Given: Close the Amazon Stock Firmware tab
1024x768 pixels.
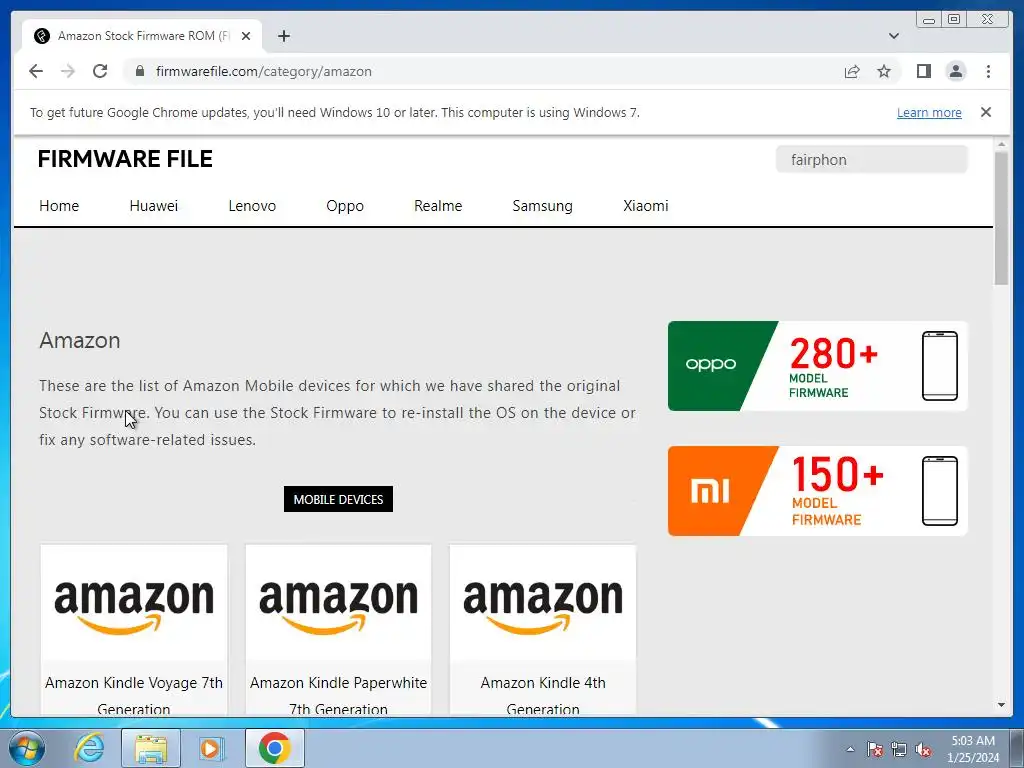Looking at the screenshot, I should click(246, 36).
